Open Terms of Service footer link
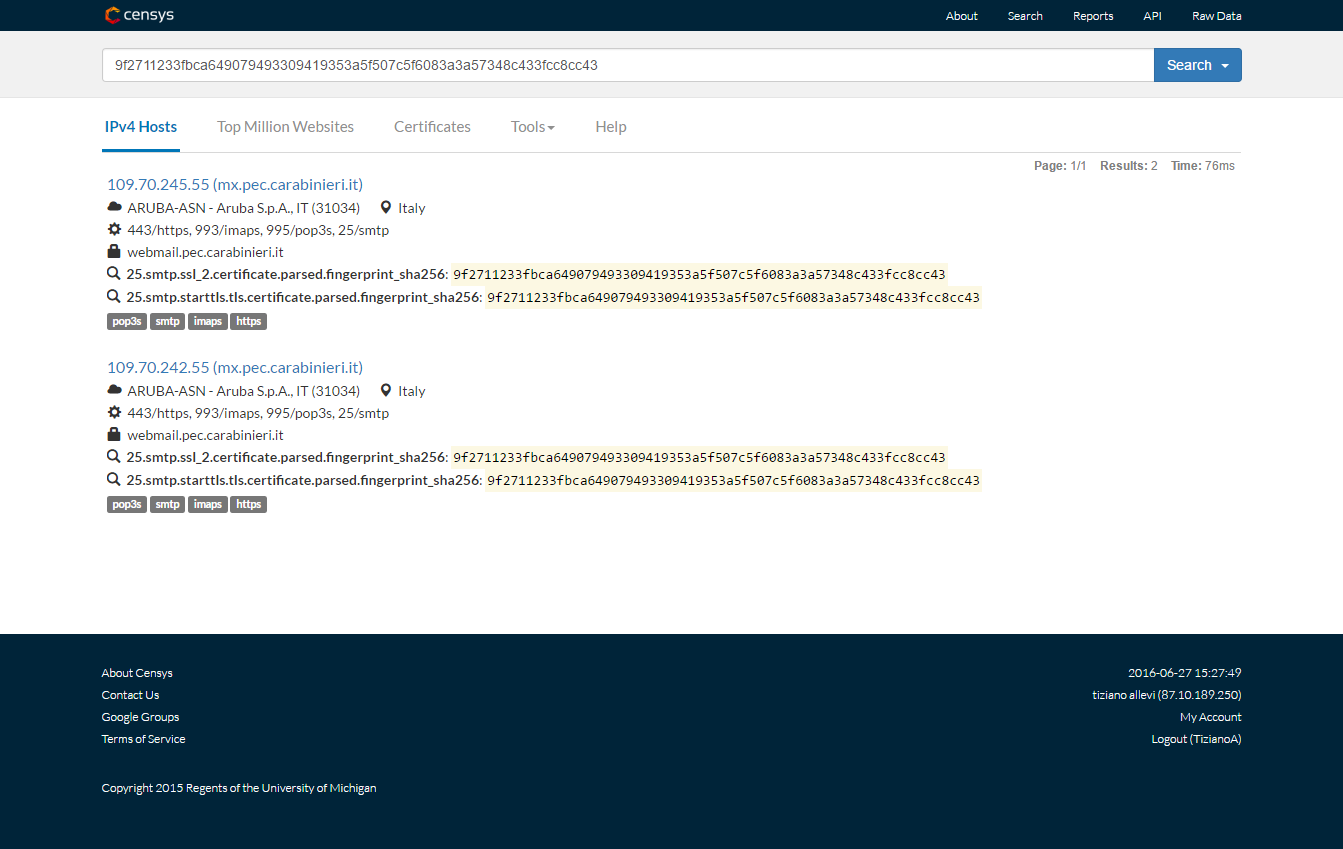 coord(143,739)
